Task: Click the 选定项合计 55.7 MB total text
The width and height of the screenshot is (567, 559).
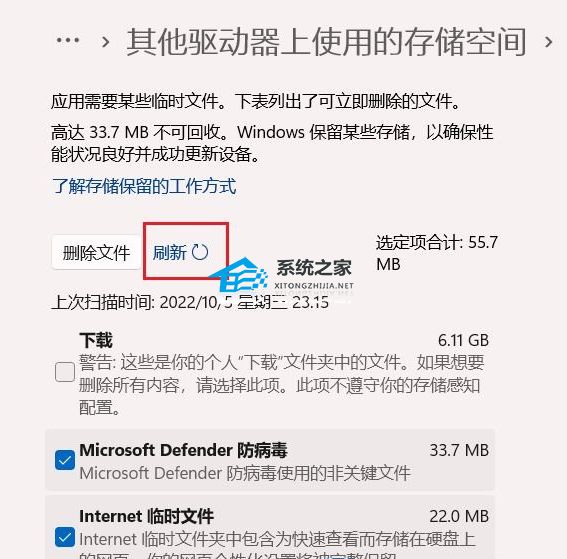Action: point(437,253)
